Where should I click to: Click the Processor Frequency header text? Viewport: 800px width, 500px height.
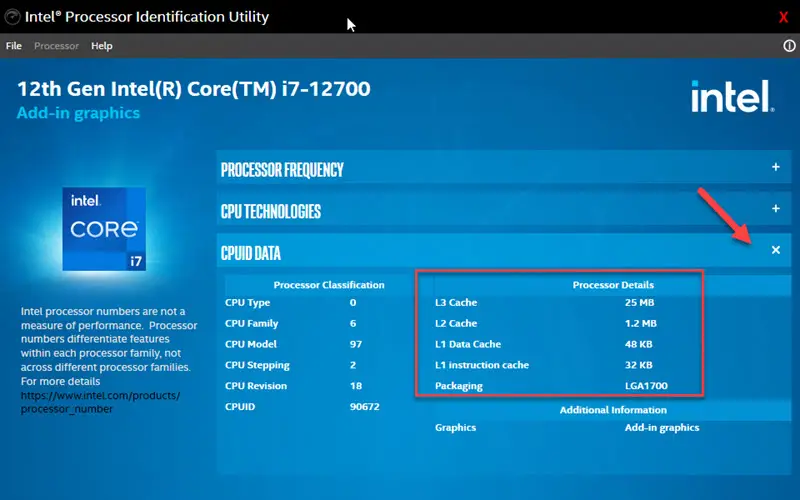(x=282, y=170)
